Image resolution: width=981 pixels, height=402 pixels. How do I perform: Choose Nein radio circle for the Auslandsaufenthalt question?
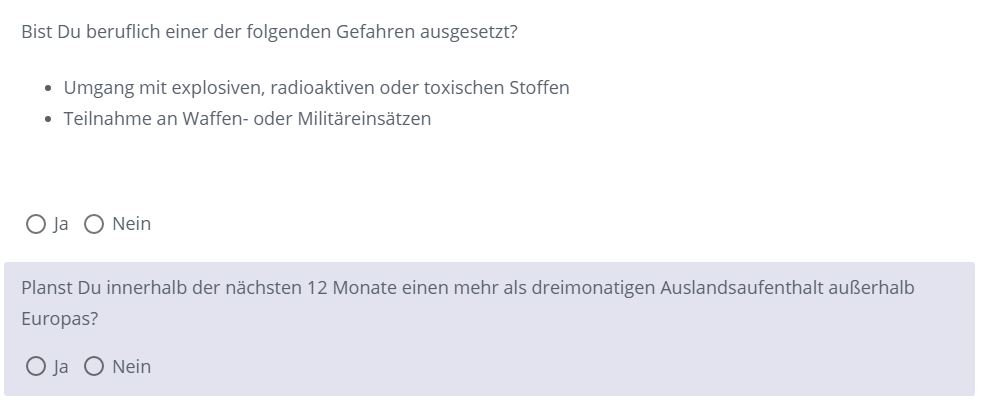tap(94, 366)
